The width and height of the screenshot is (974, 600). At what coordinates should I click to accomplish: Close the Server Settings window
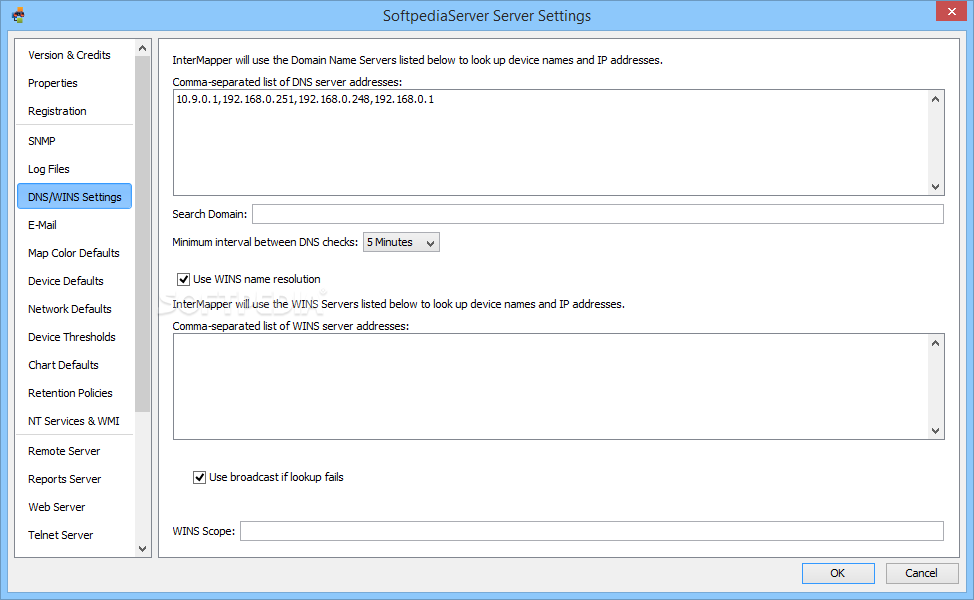(952, 11)
